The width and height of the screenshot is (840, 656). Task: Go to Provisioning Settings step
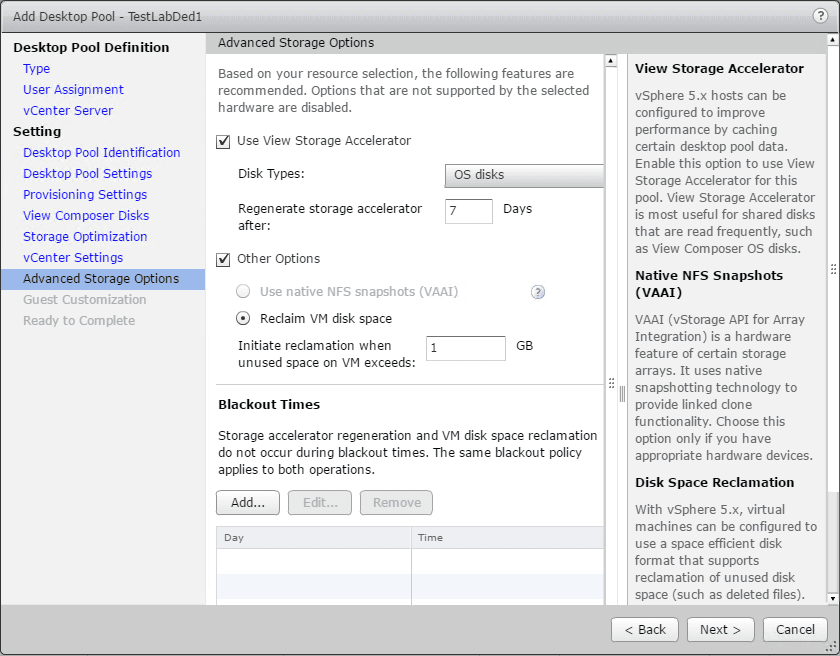[x=85, y=194]
